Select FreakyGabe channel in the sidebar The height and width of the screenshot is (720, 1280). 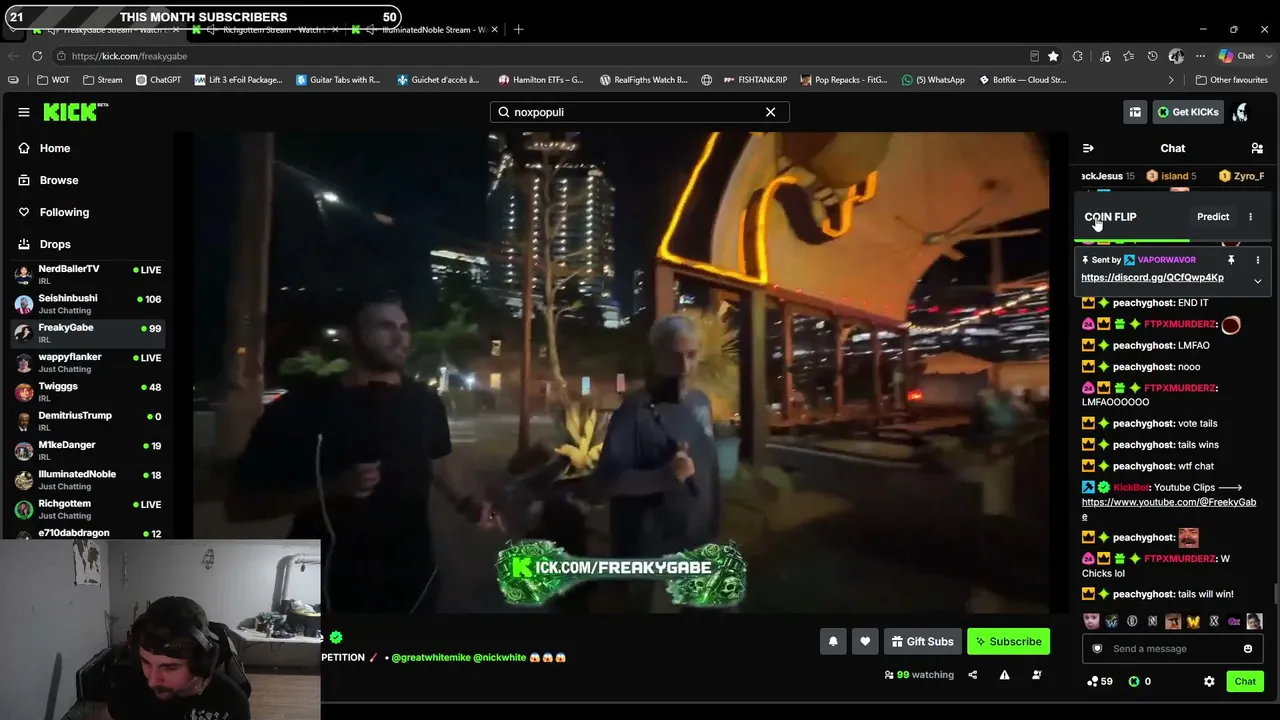click(88, 333)
